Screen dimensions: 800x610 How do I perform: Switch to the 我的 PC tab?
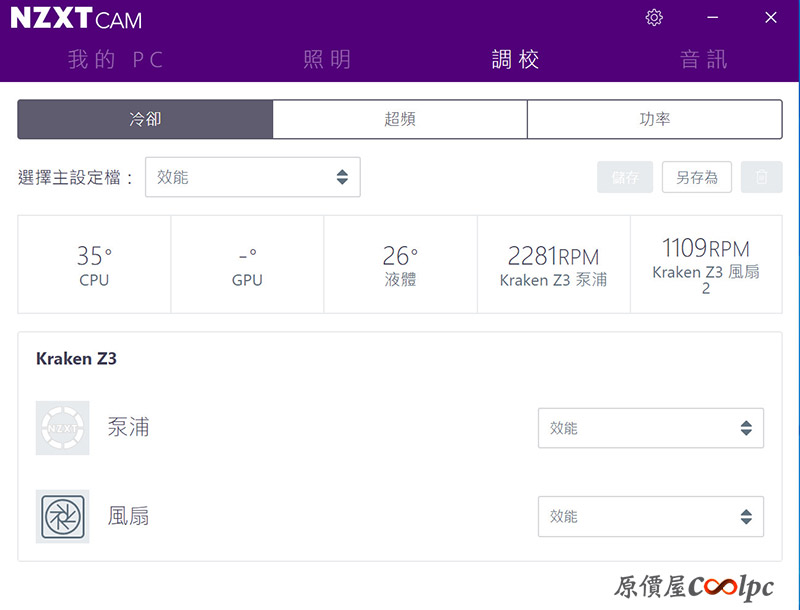coord(116,59)
